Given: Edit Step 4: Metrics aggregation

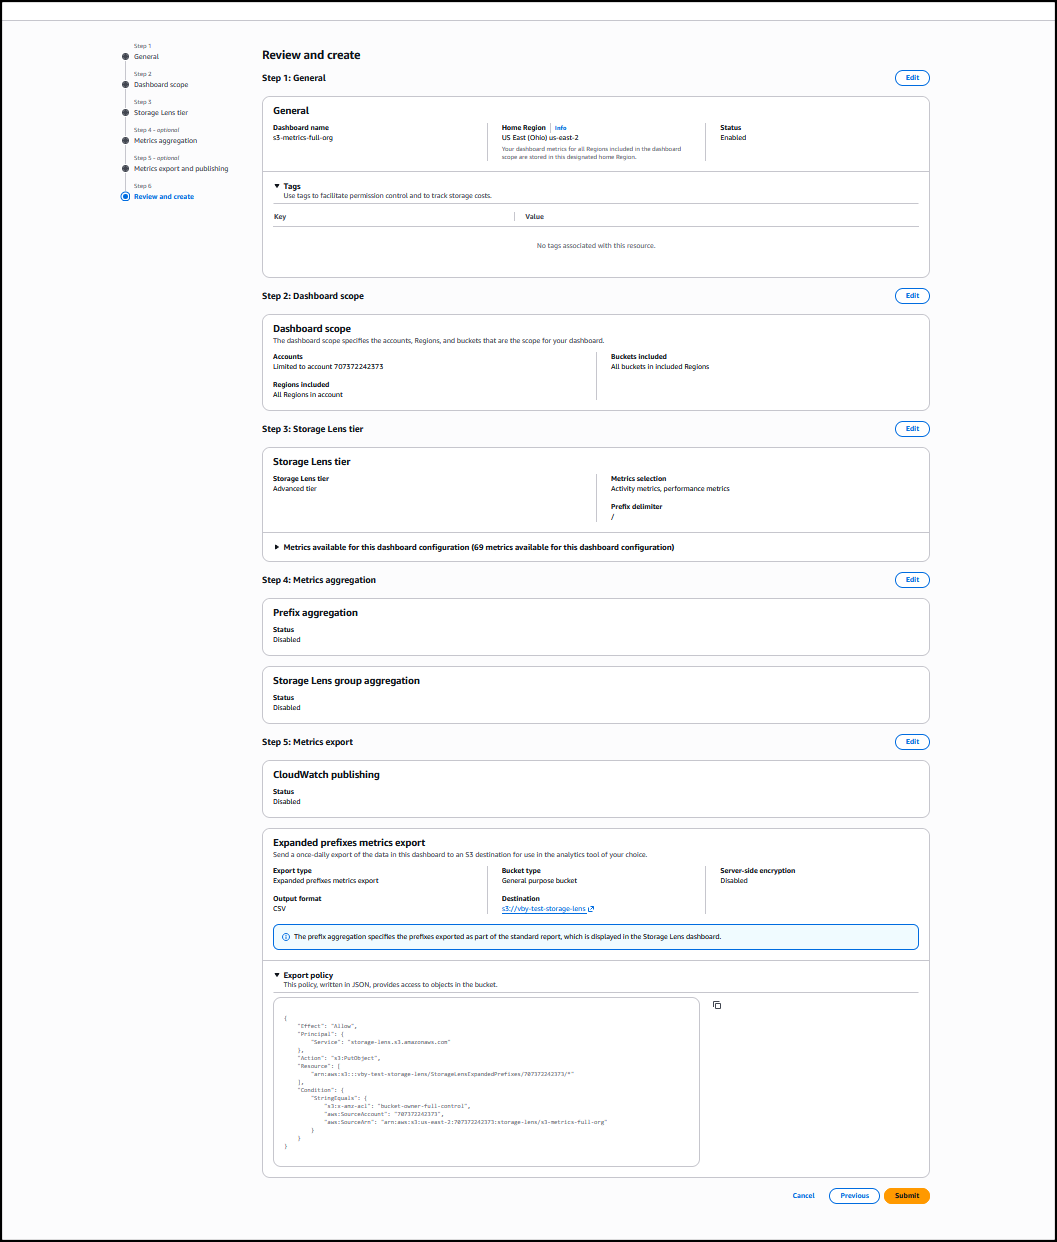Looking at the screenshot, I should [x=912, y=580].
